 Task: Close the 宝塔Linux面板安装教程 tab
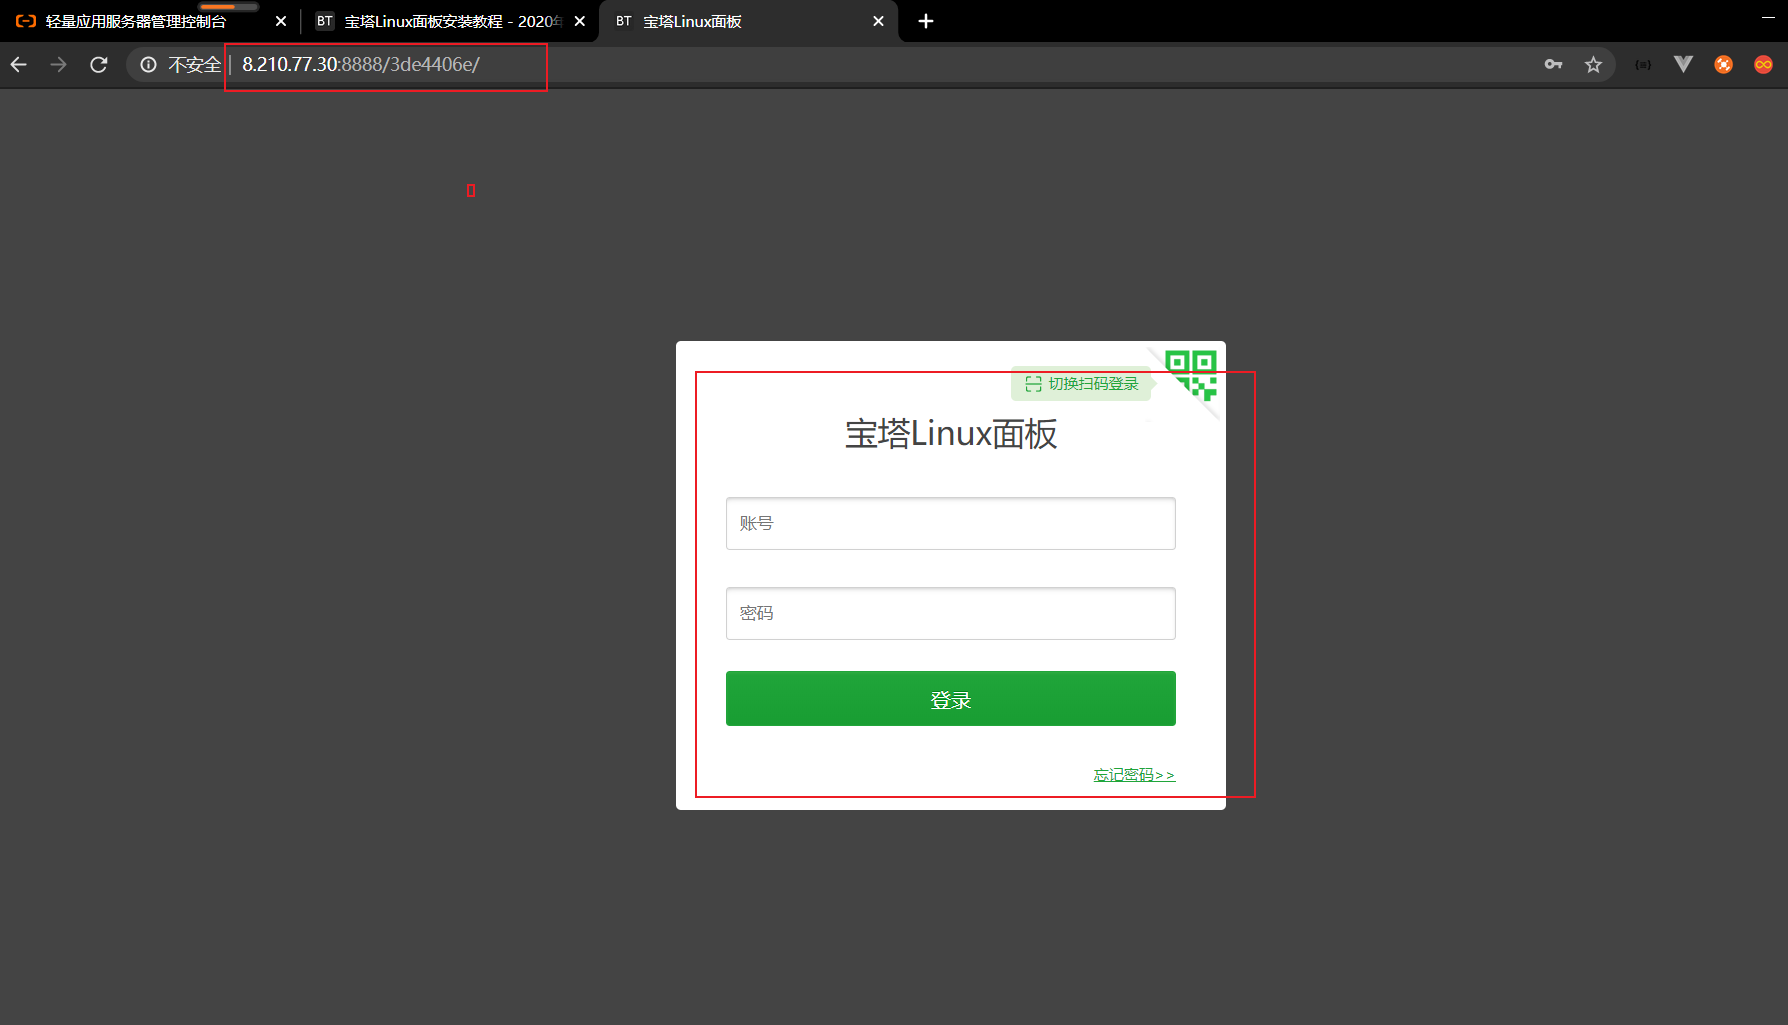click(x=580, y=21)
